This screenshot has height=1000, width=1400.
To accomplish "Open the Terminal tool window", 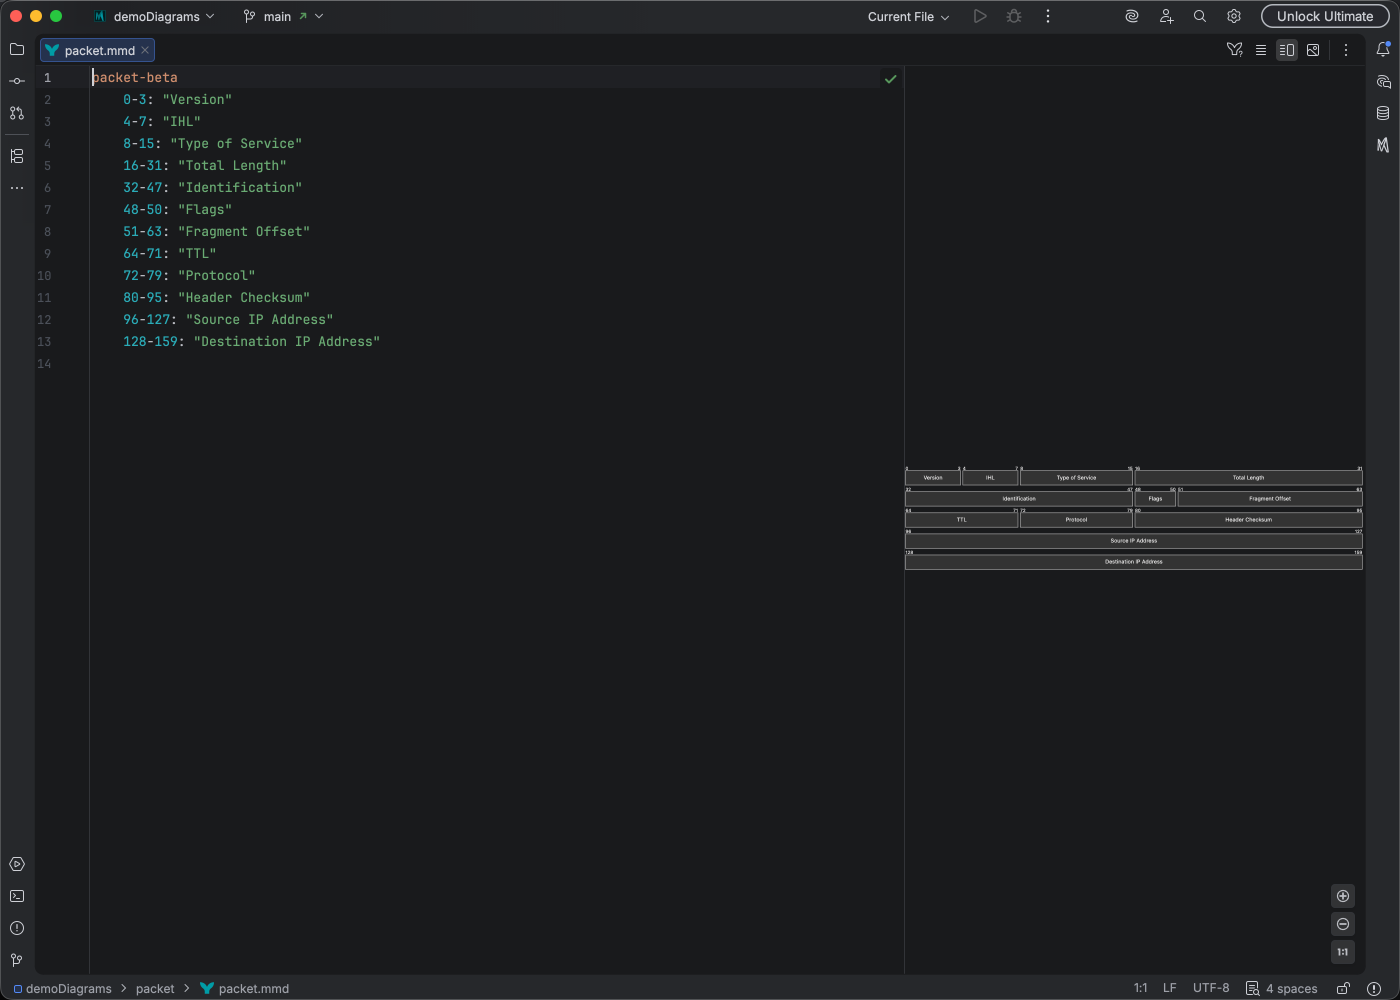I will [16, 895].
